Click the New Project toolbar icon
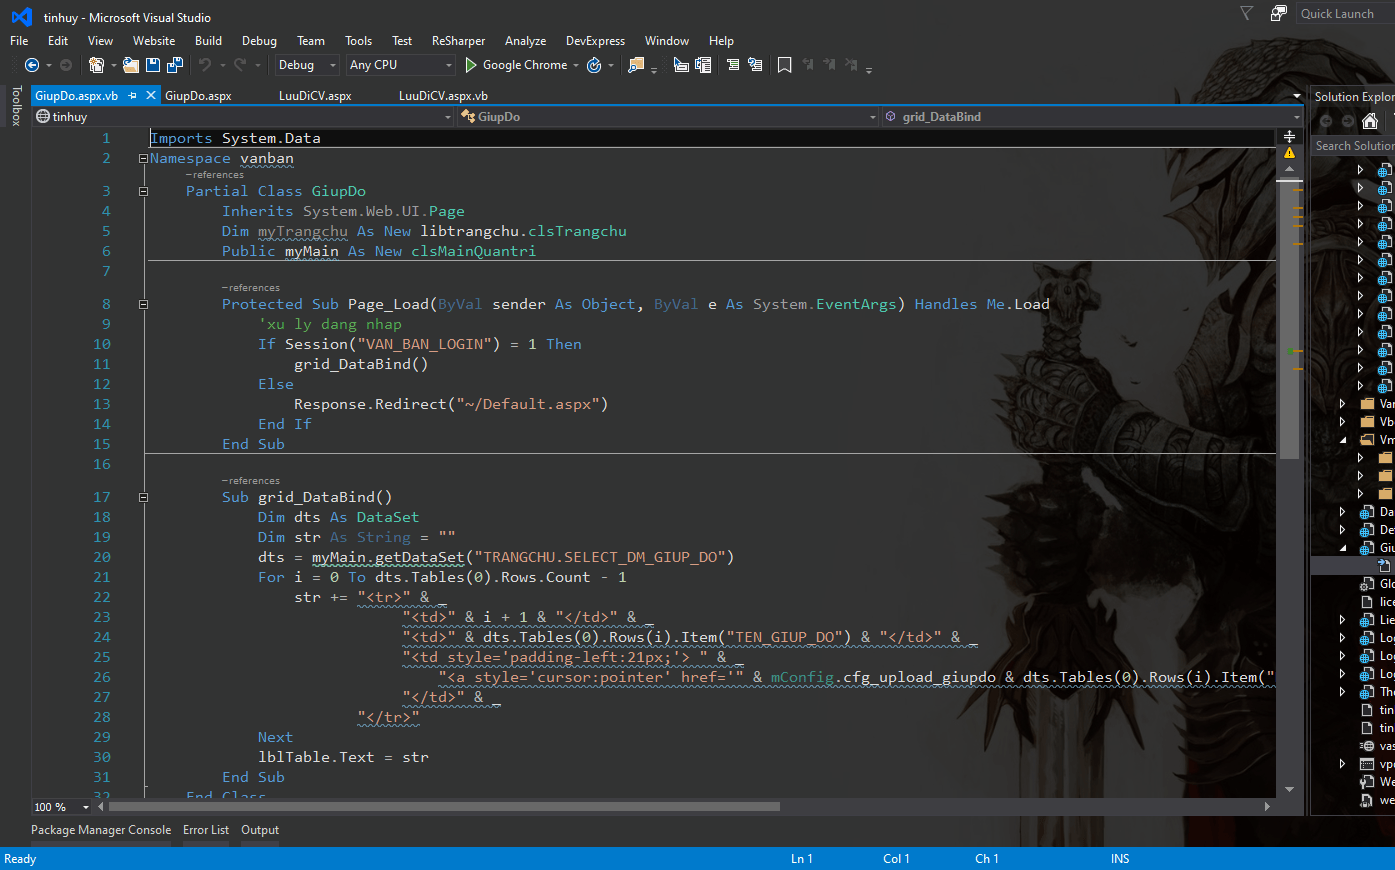The width and height of the screenshot is (1395, 870). (96, 65)
